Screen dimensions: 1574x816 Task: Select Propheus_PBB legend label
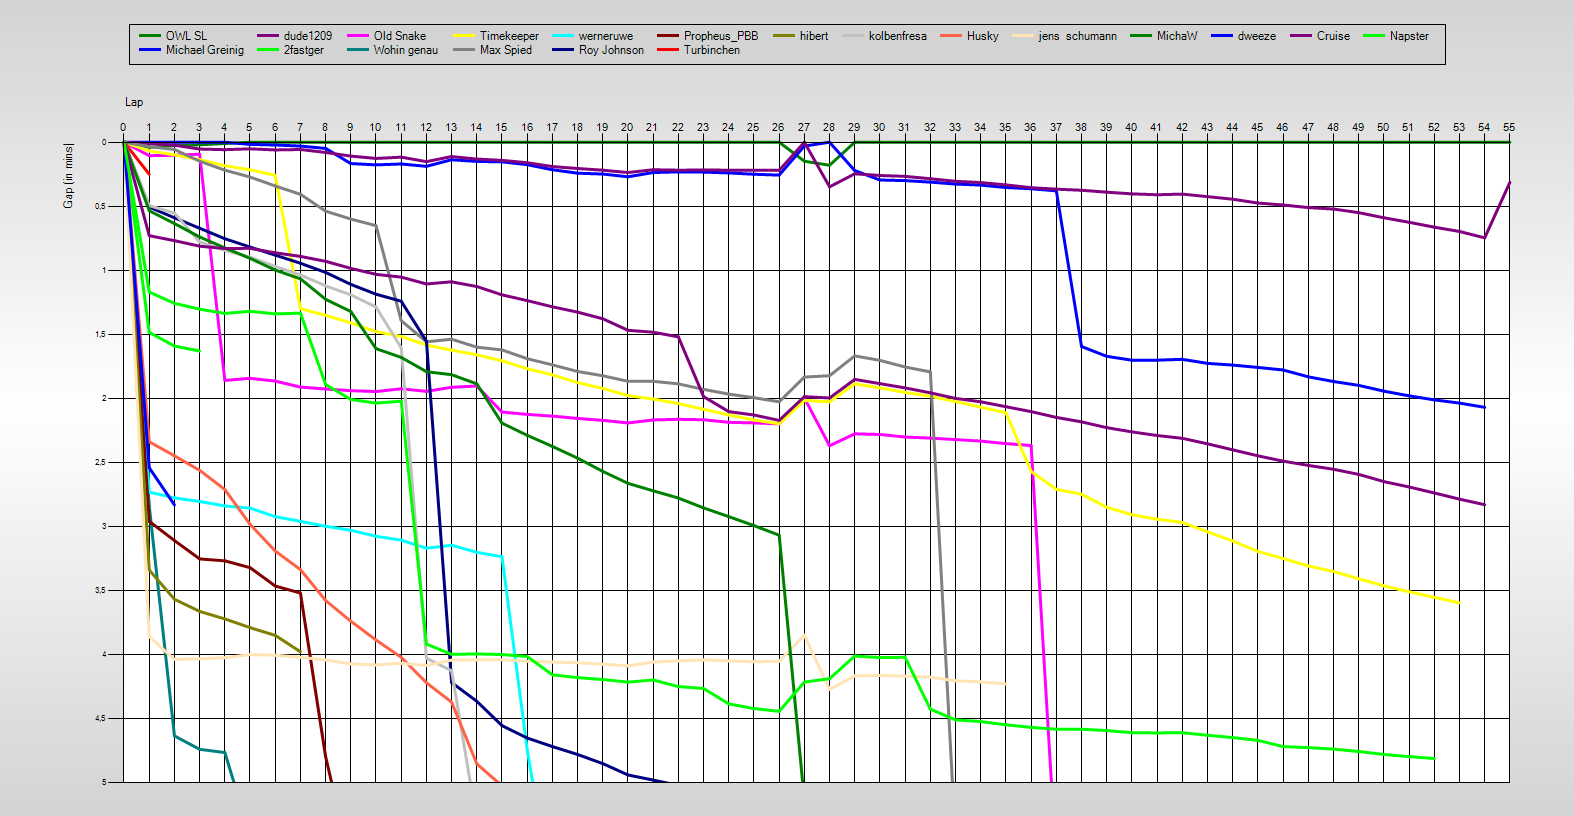721,36
